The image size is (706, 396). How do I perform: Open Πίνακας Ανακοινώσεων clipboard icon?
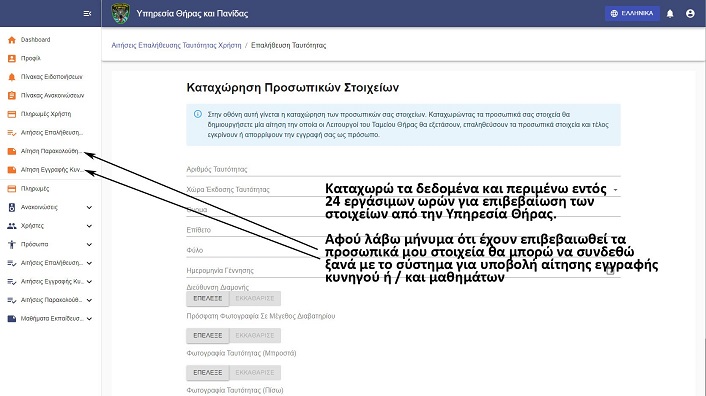pos(12,95)
